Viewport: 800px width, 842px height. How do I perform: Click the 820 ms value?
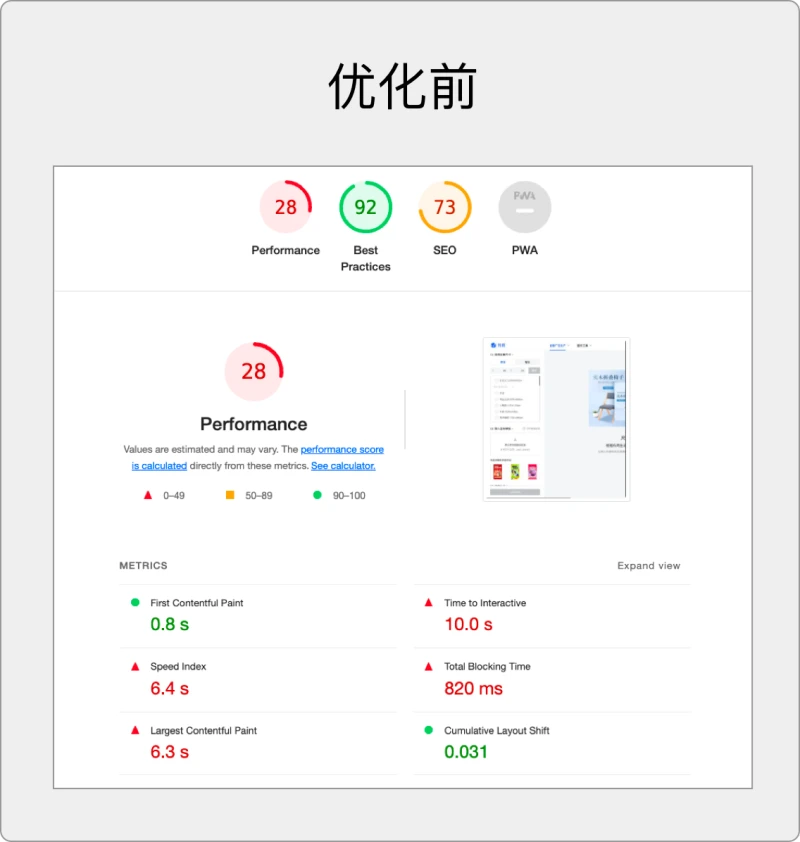click(x=474, y=688)
